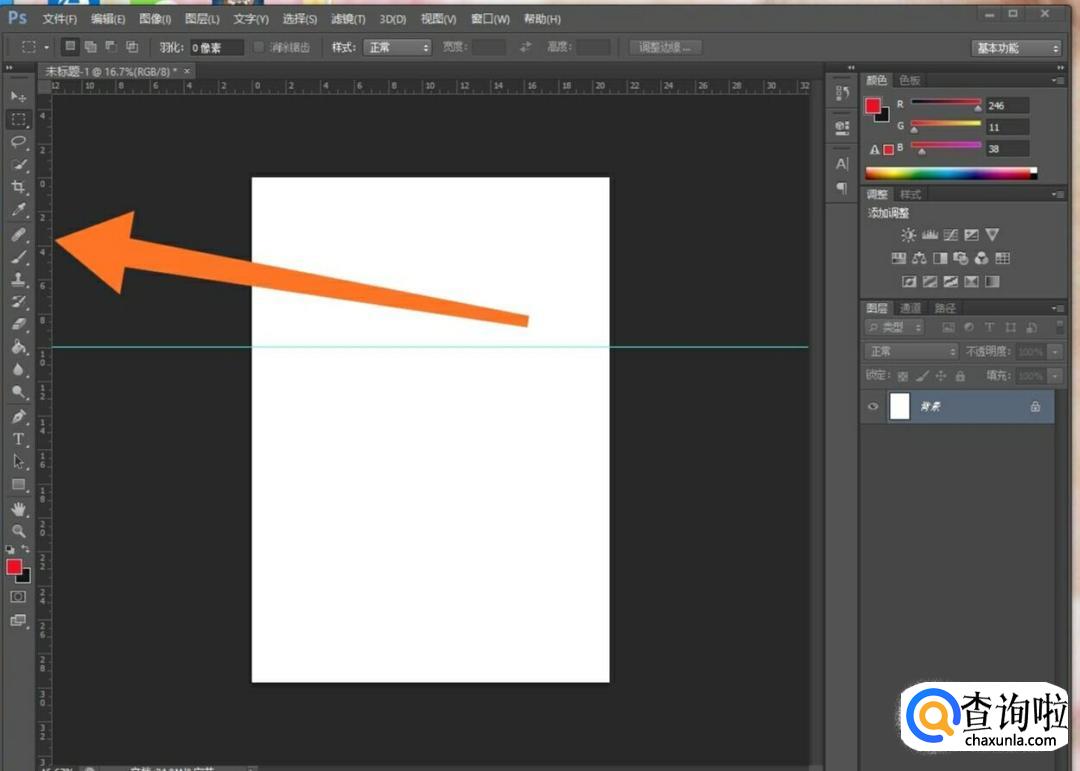
Task: Select the Lasso tool
Action: click(x=18, y=142)
